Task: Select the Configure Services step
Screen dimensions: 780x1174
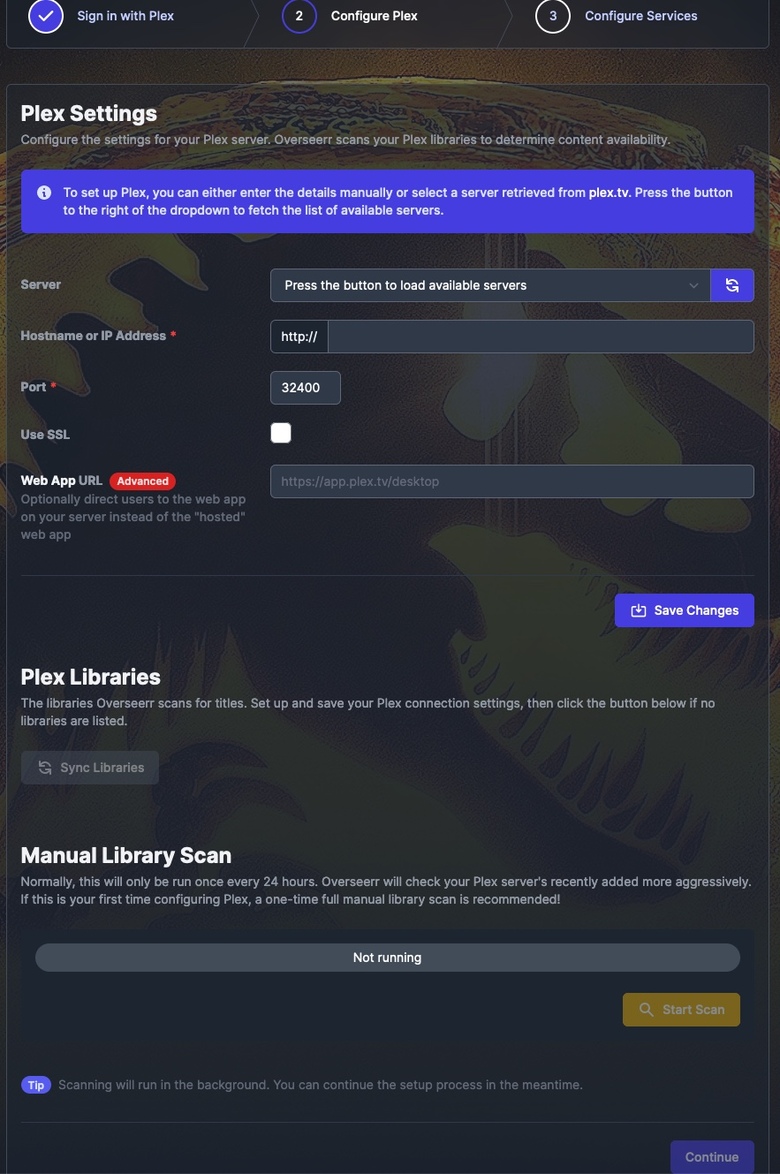Action: (641, 16)
